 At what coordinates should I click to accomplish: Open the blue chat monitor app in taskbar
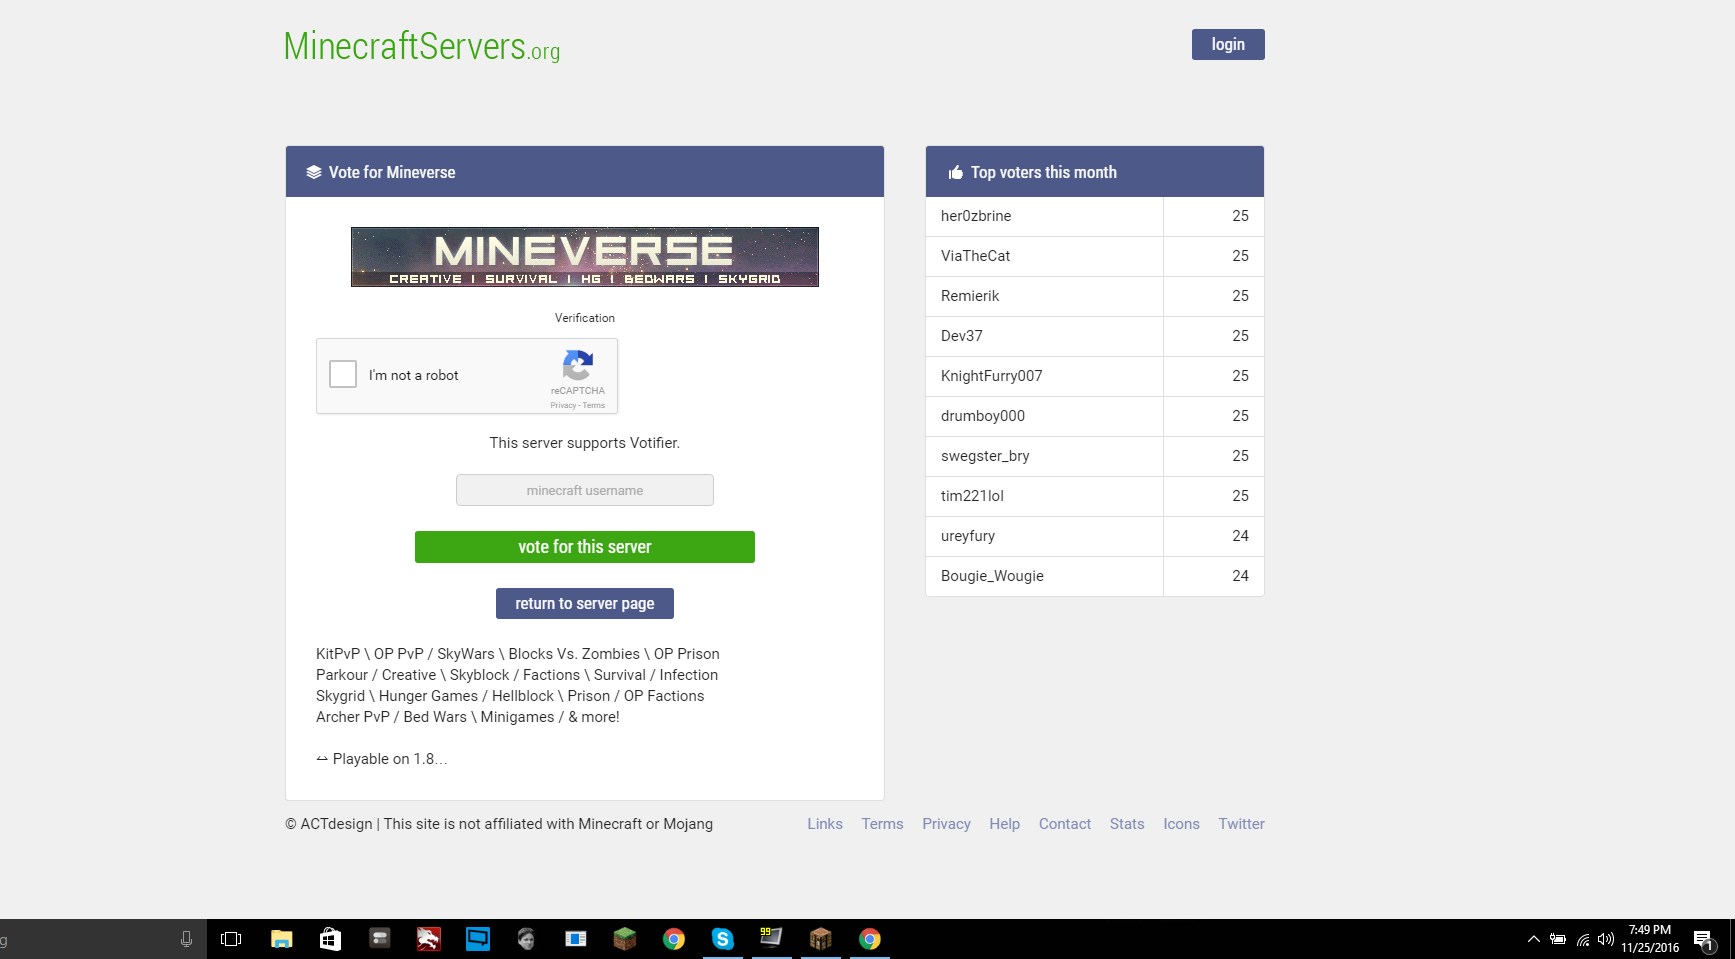tap(478, 939)
